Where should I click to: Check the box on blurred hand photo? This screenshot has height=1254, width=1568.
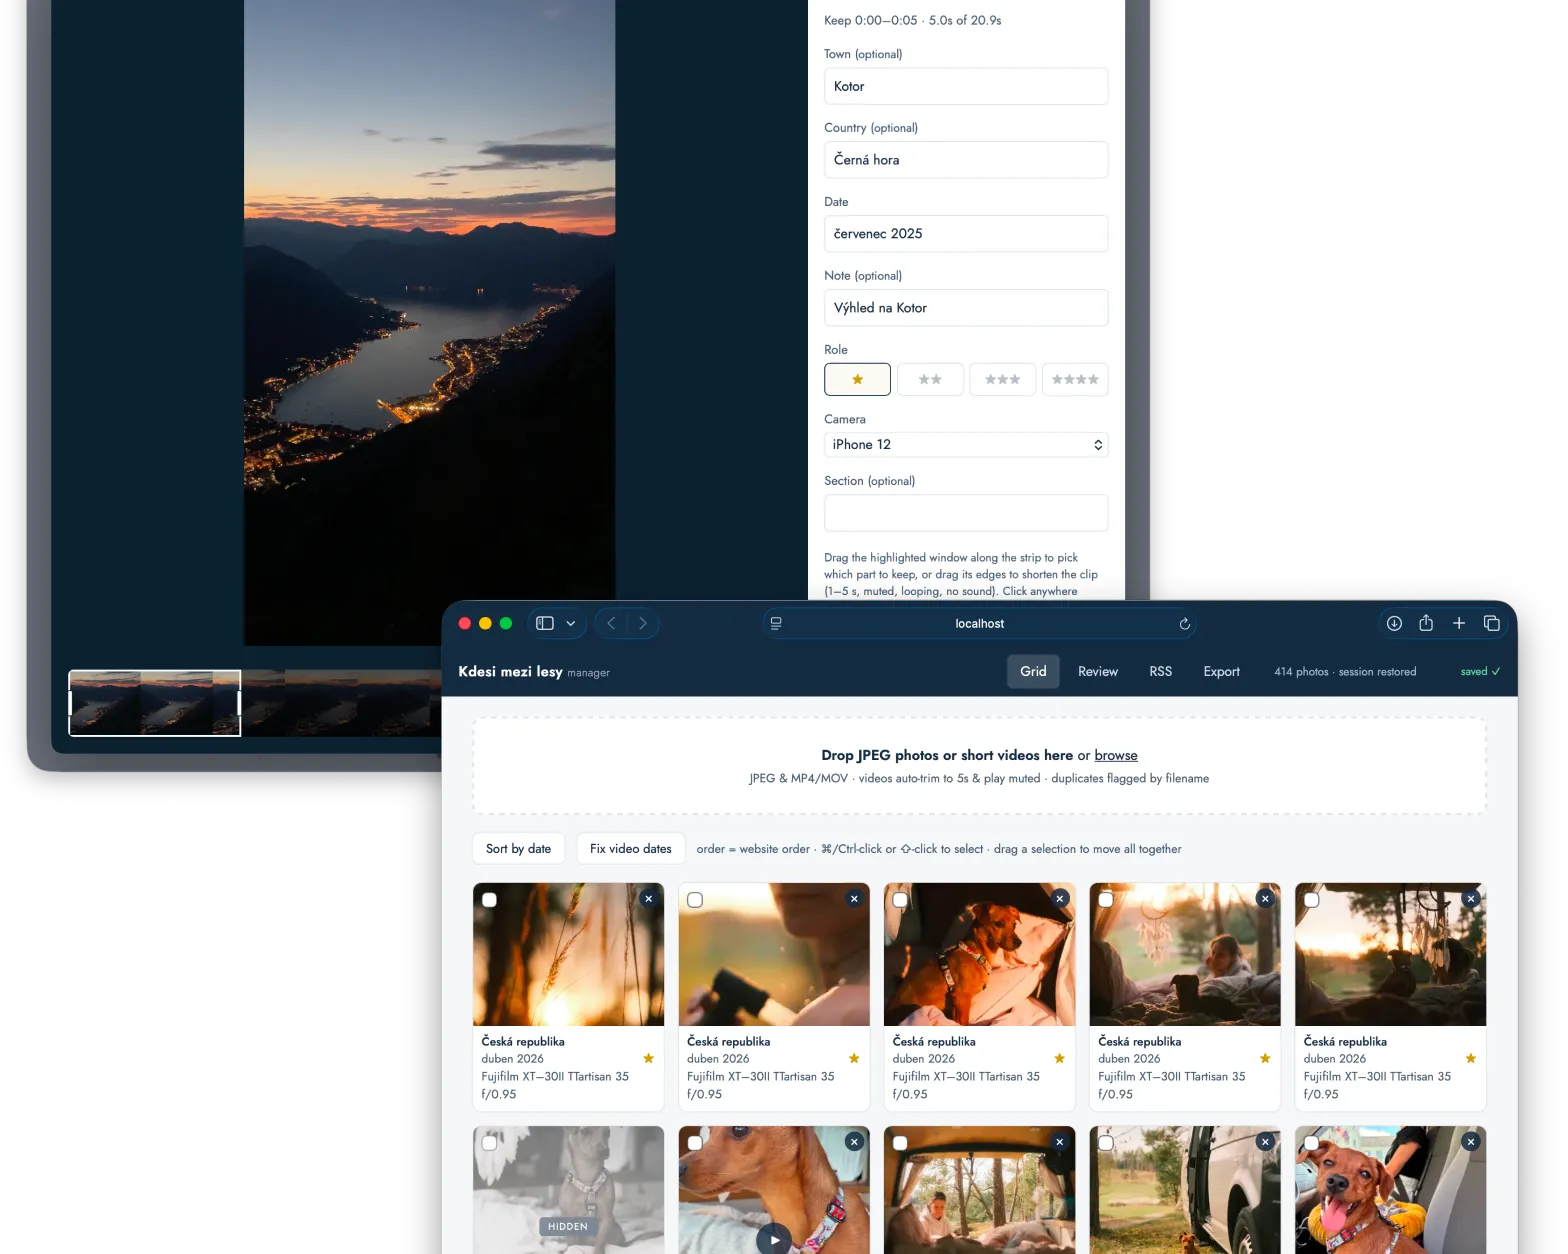[x=695, y=900]
